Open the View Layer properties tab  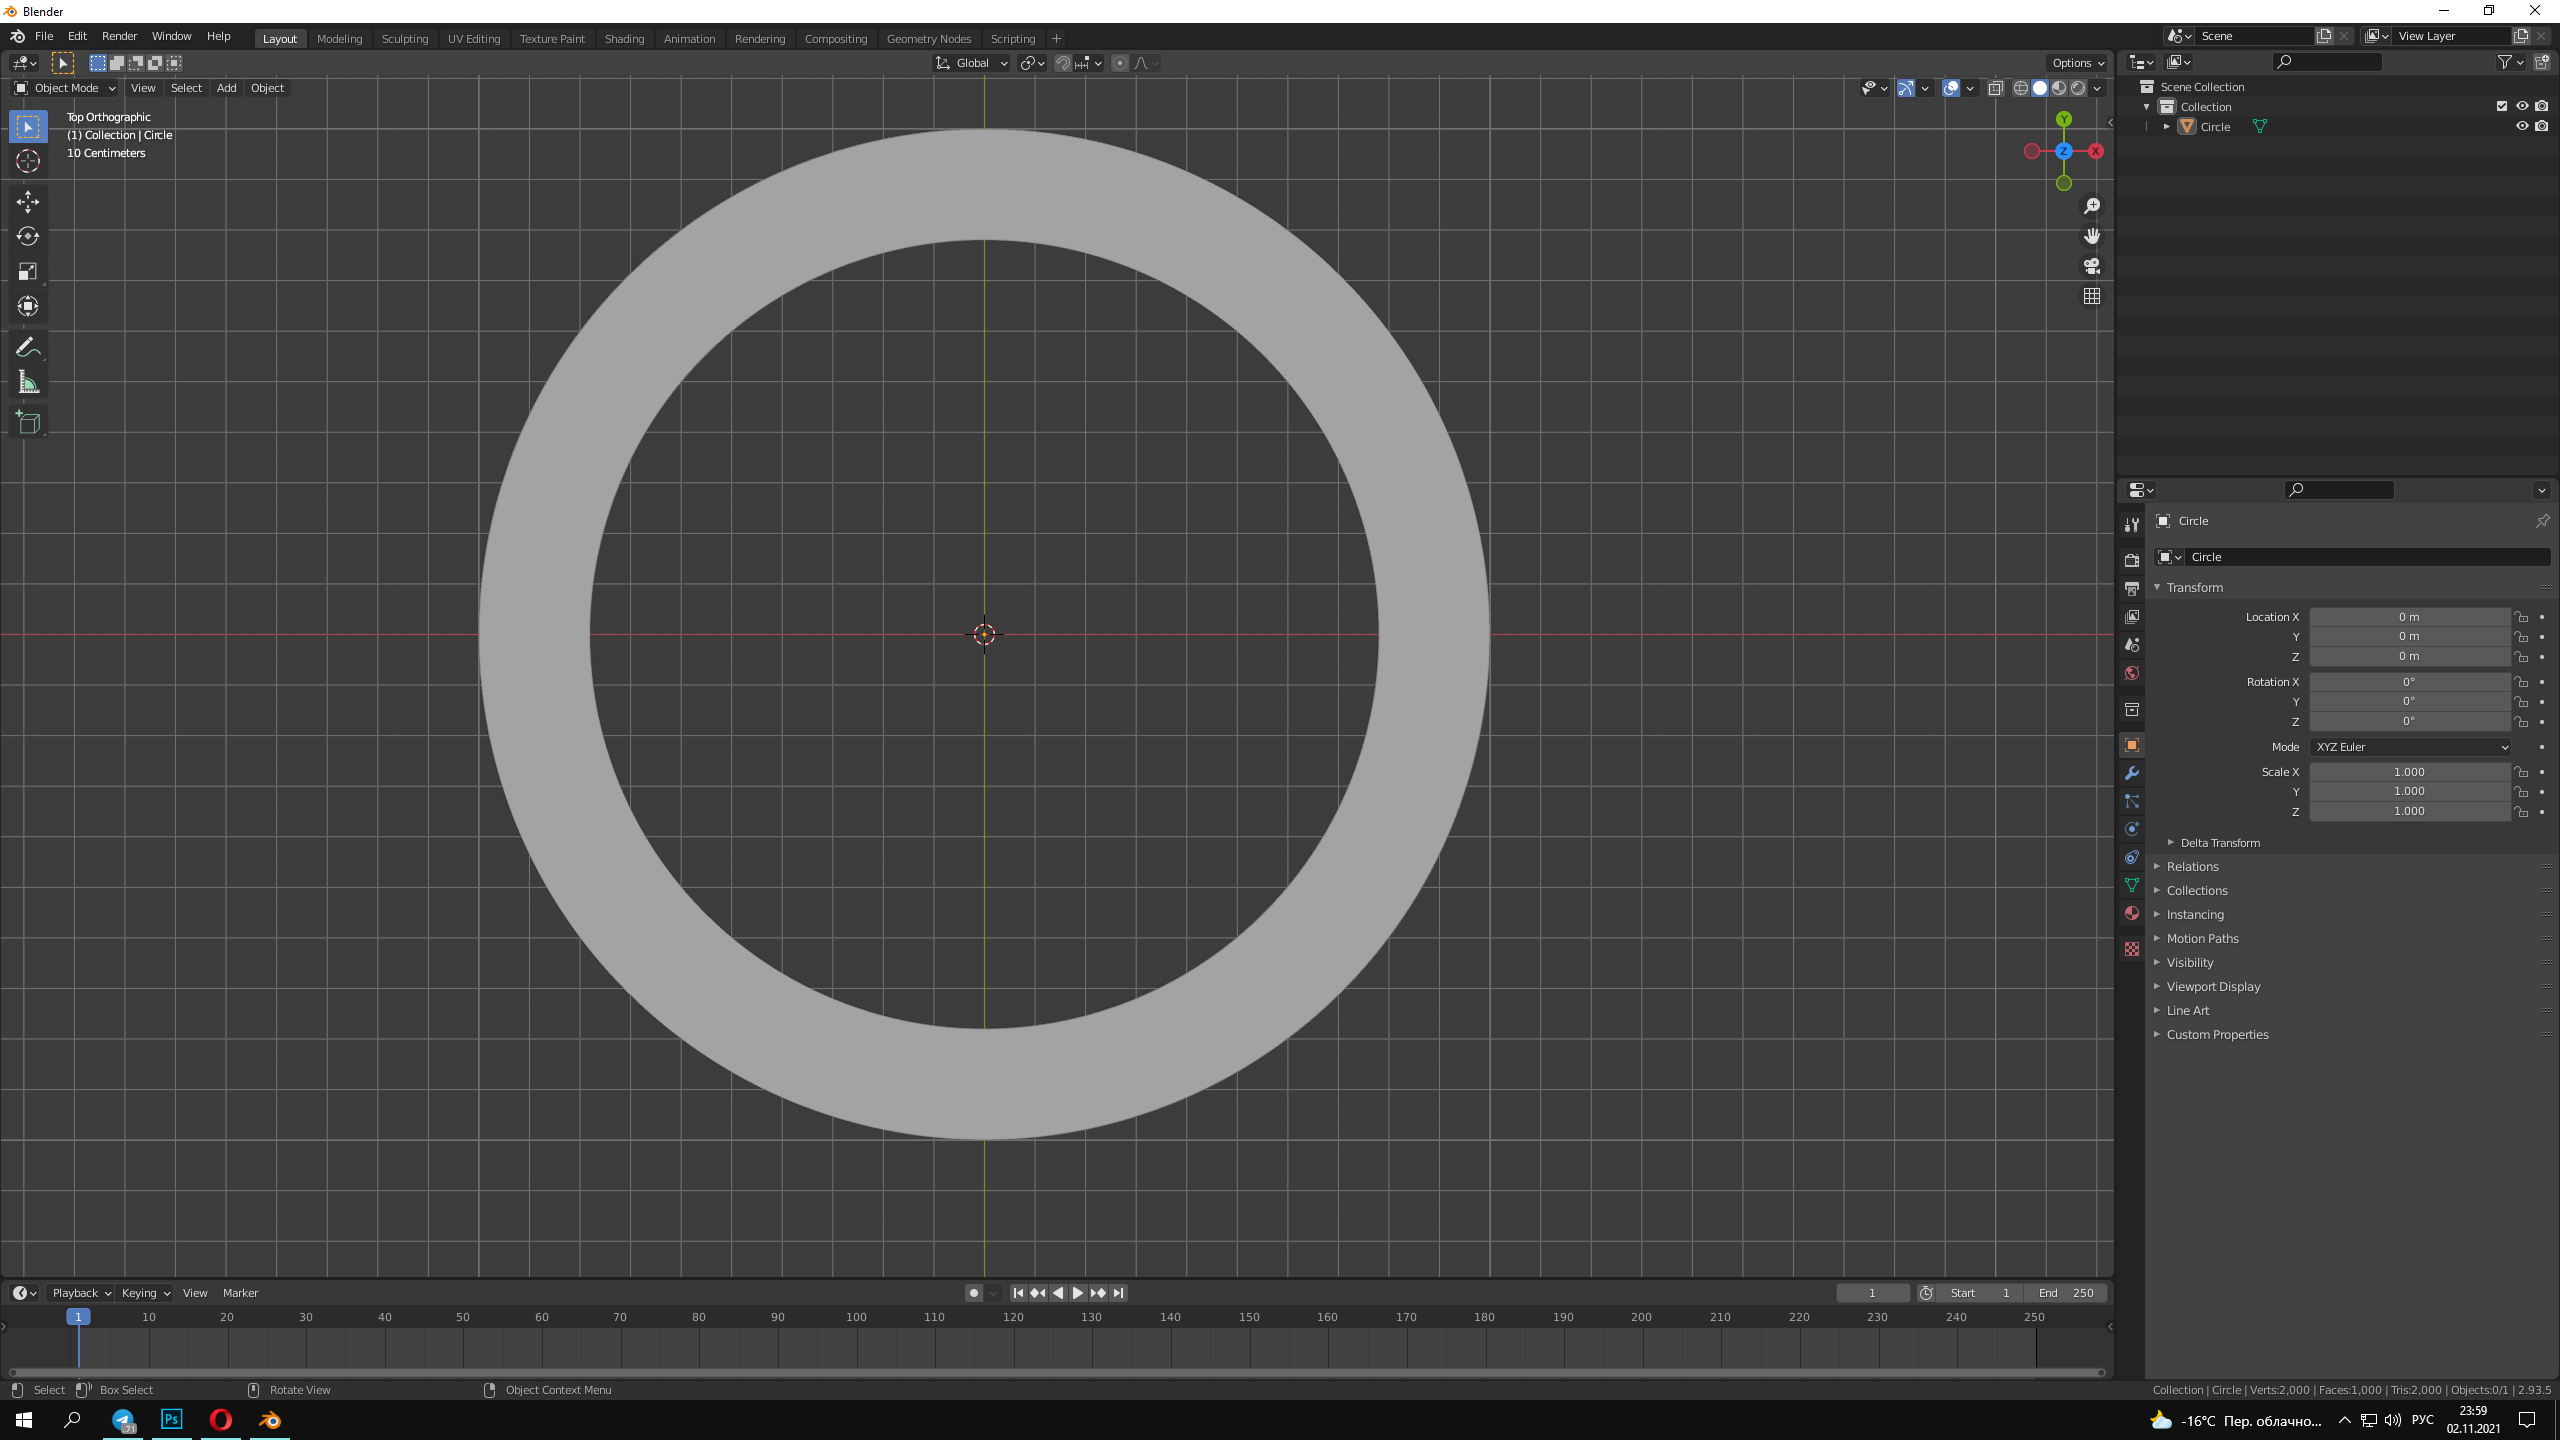tap(2131, 617)
